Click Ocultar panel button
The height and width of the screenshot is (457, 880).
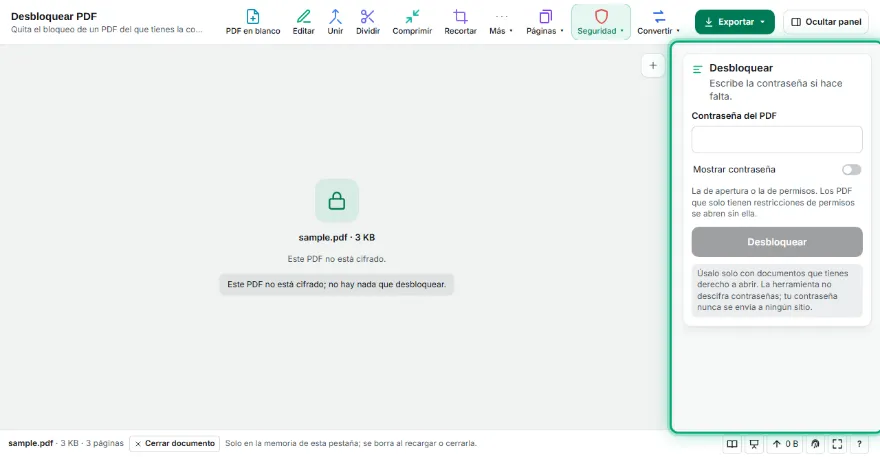pos(826,22)
